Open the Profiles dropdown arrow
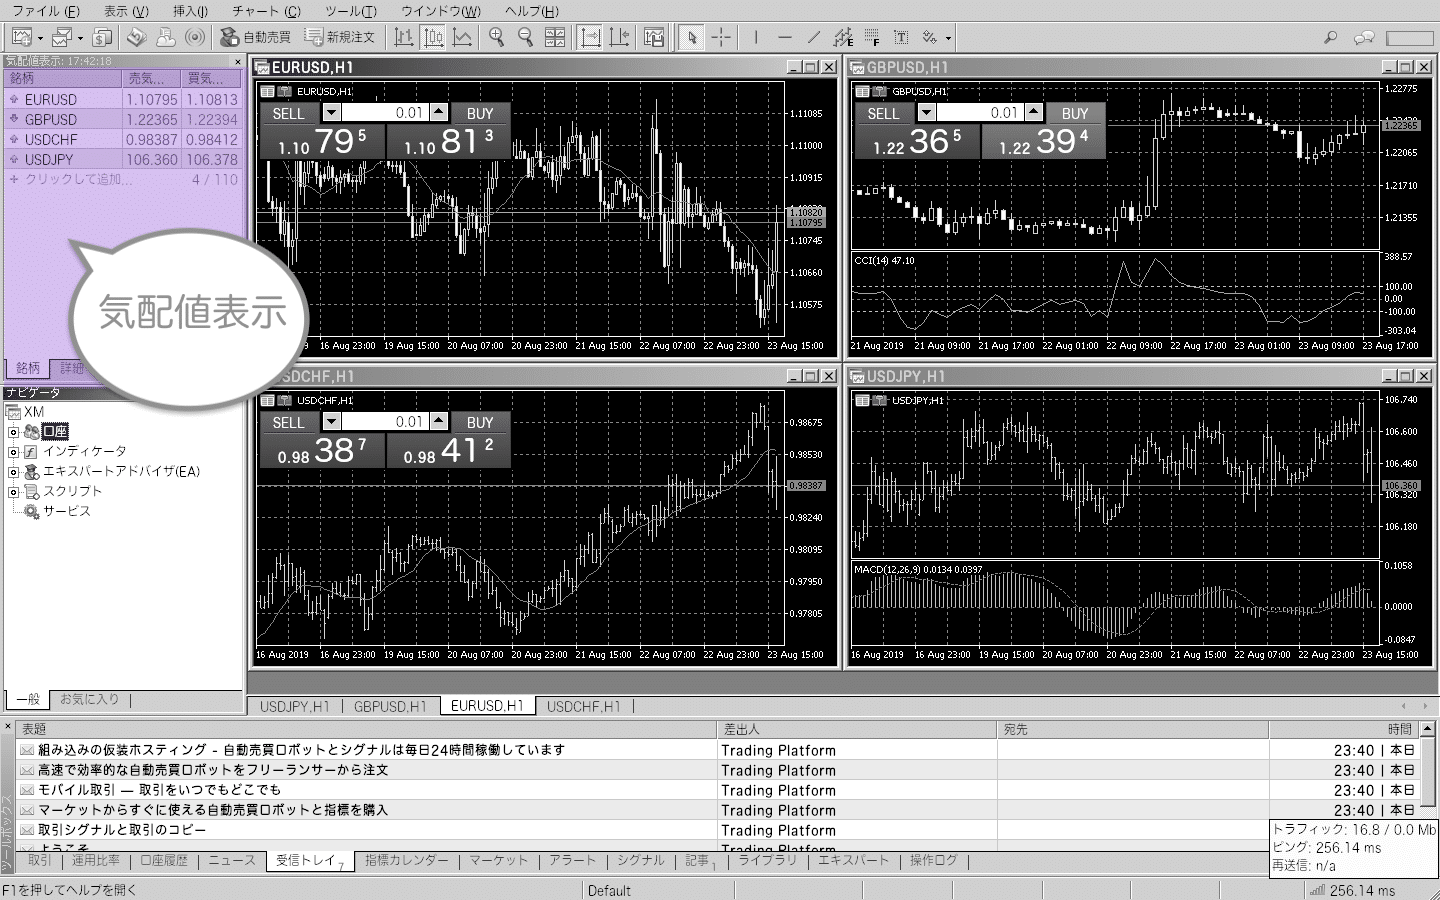Image resolution: width=1440 pixels, height=900 pixels. (x=80, y=38)
